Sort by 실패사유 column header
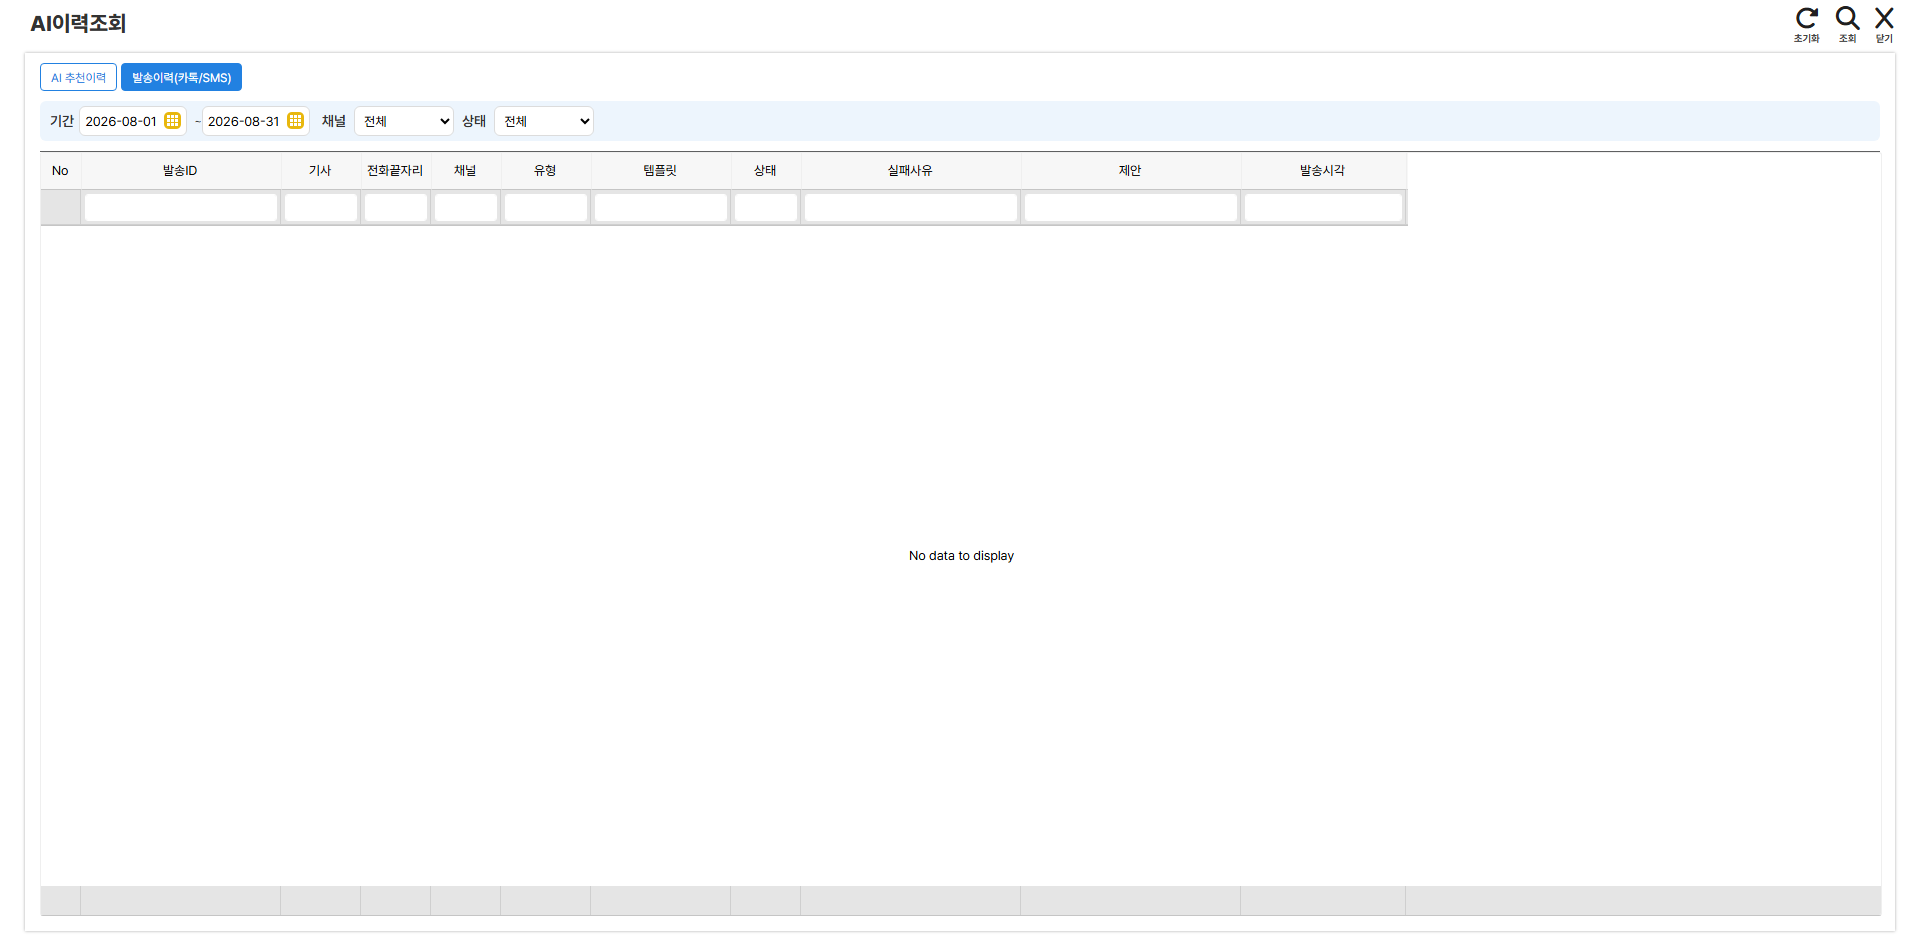The height and width of the screenshot is (950, 1920). [x=910, y=171]
